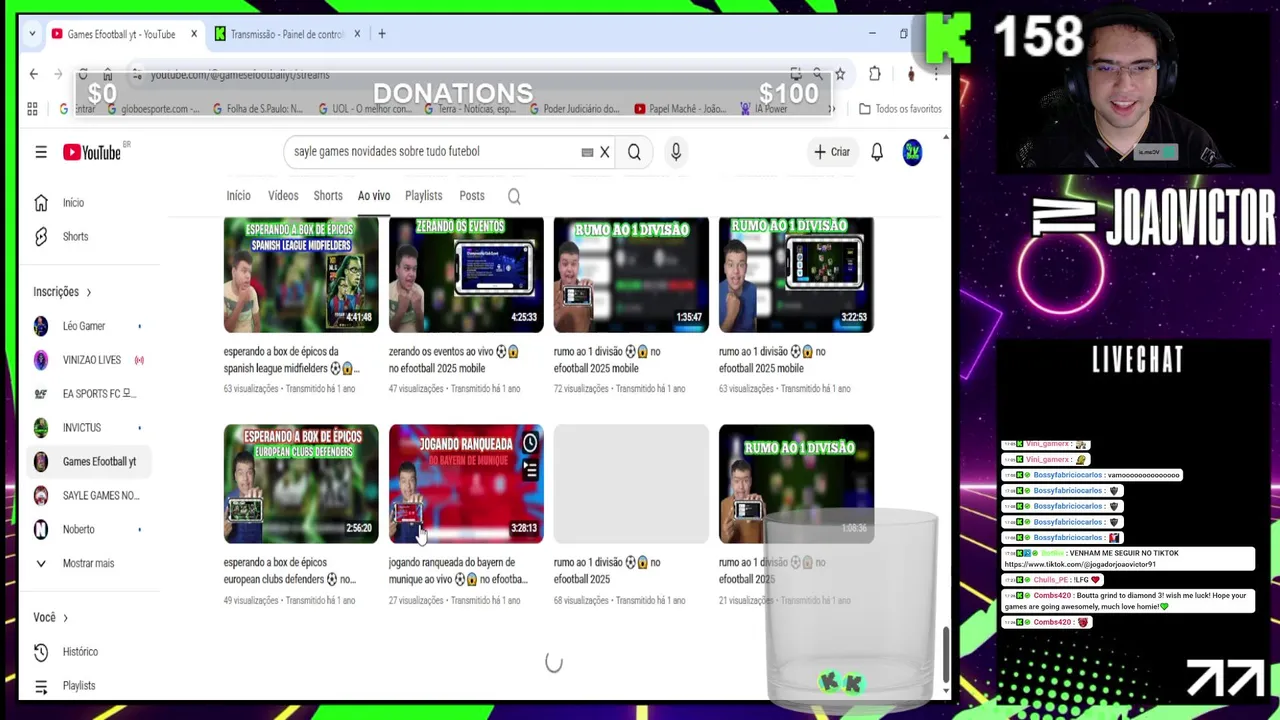This screenshot has width=1280, height=720.
Task: Open the account avatar menu
Action: click(912, 152)
